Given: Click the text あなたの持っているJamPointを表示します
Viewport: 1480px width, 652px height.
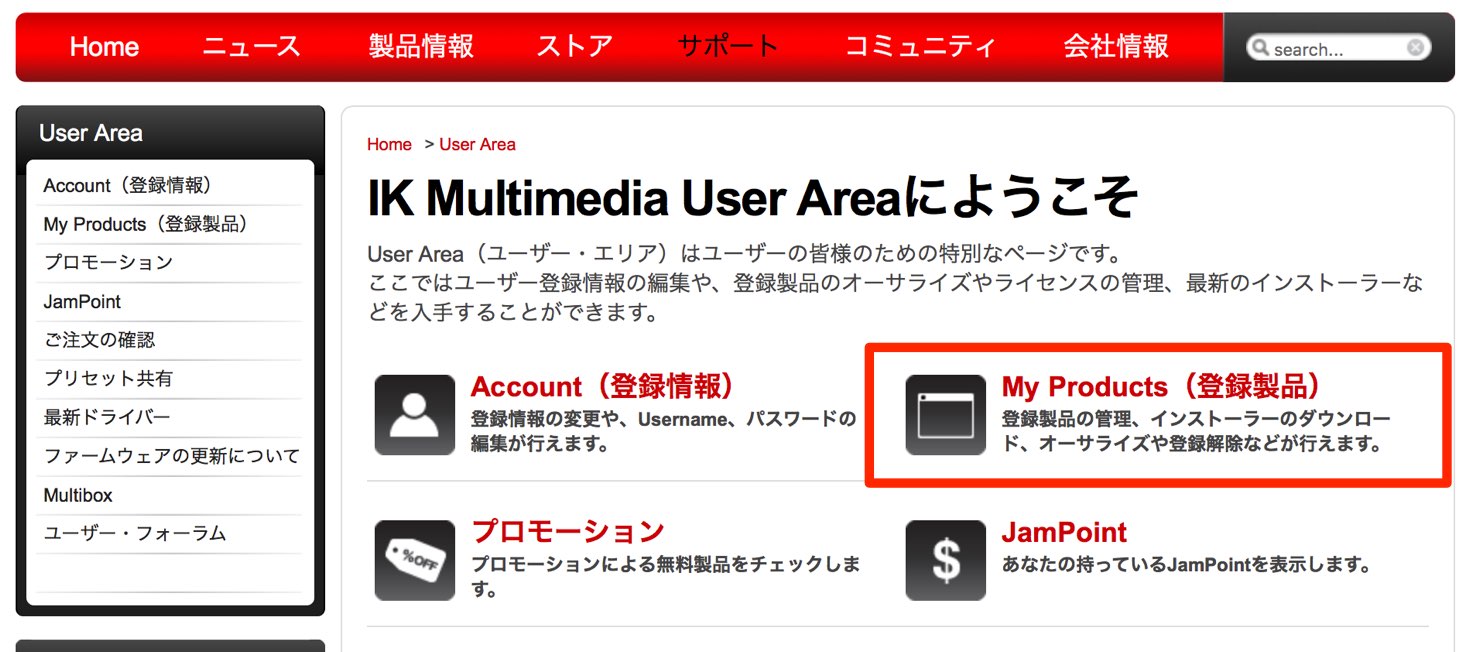Looking at the screenshot, I should 1186,565.
